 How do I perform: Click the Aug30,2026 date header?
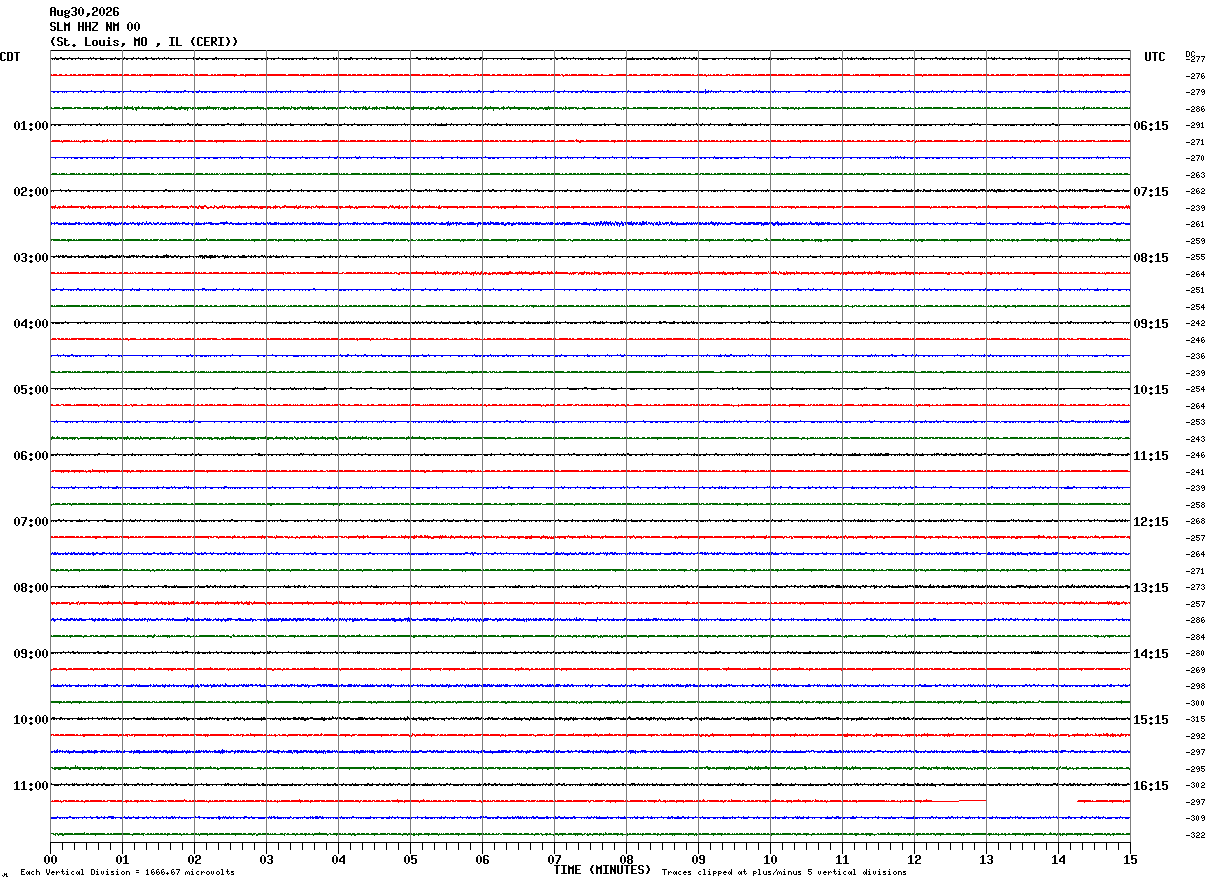click(84, 12)
